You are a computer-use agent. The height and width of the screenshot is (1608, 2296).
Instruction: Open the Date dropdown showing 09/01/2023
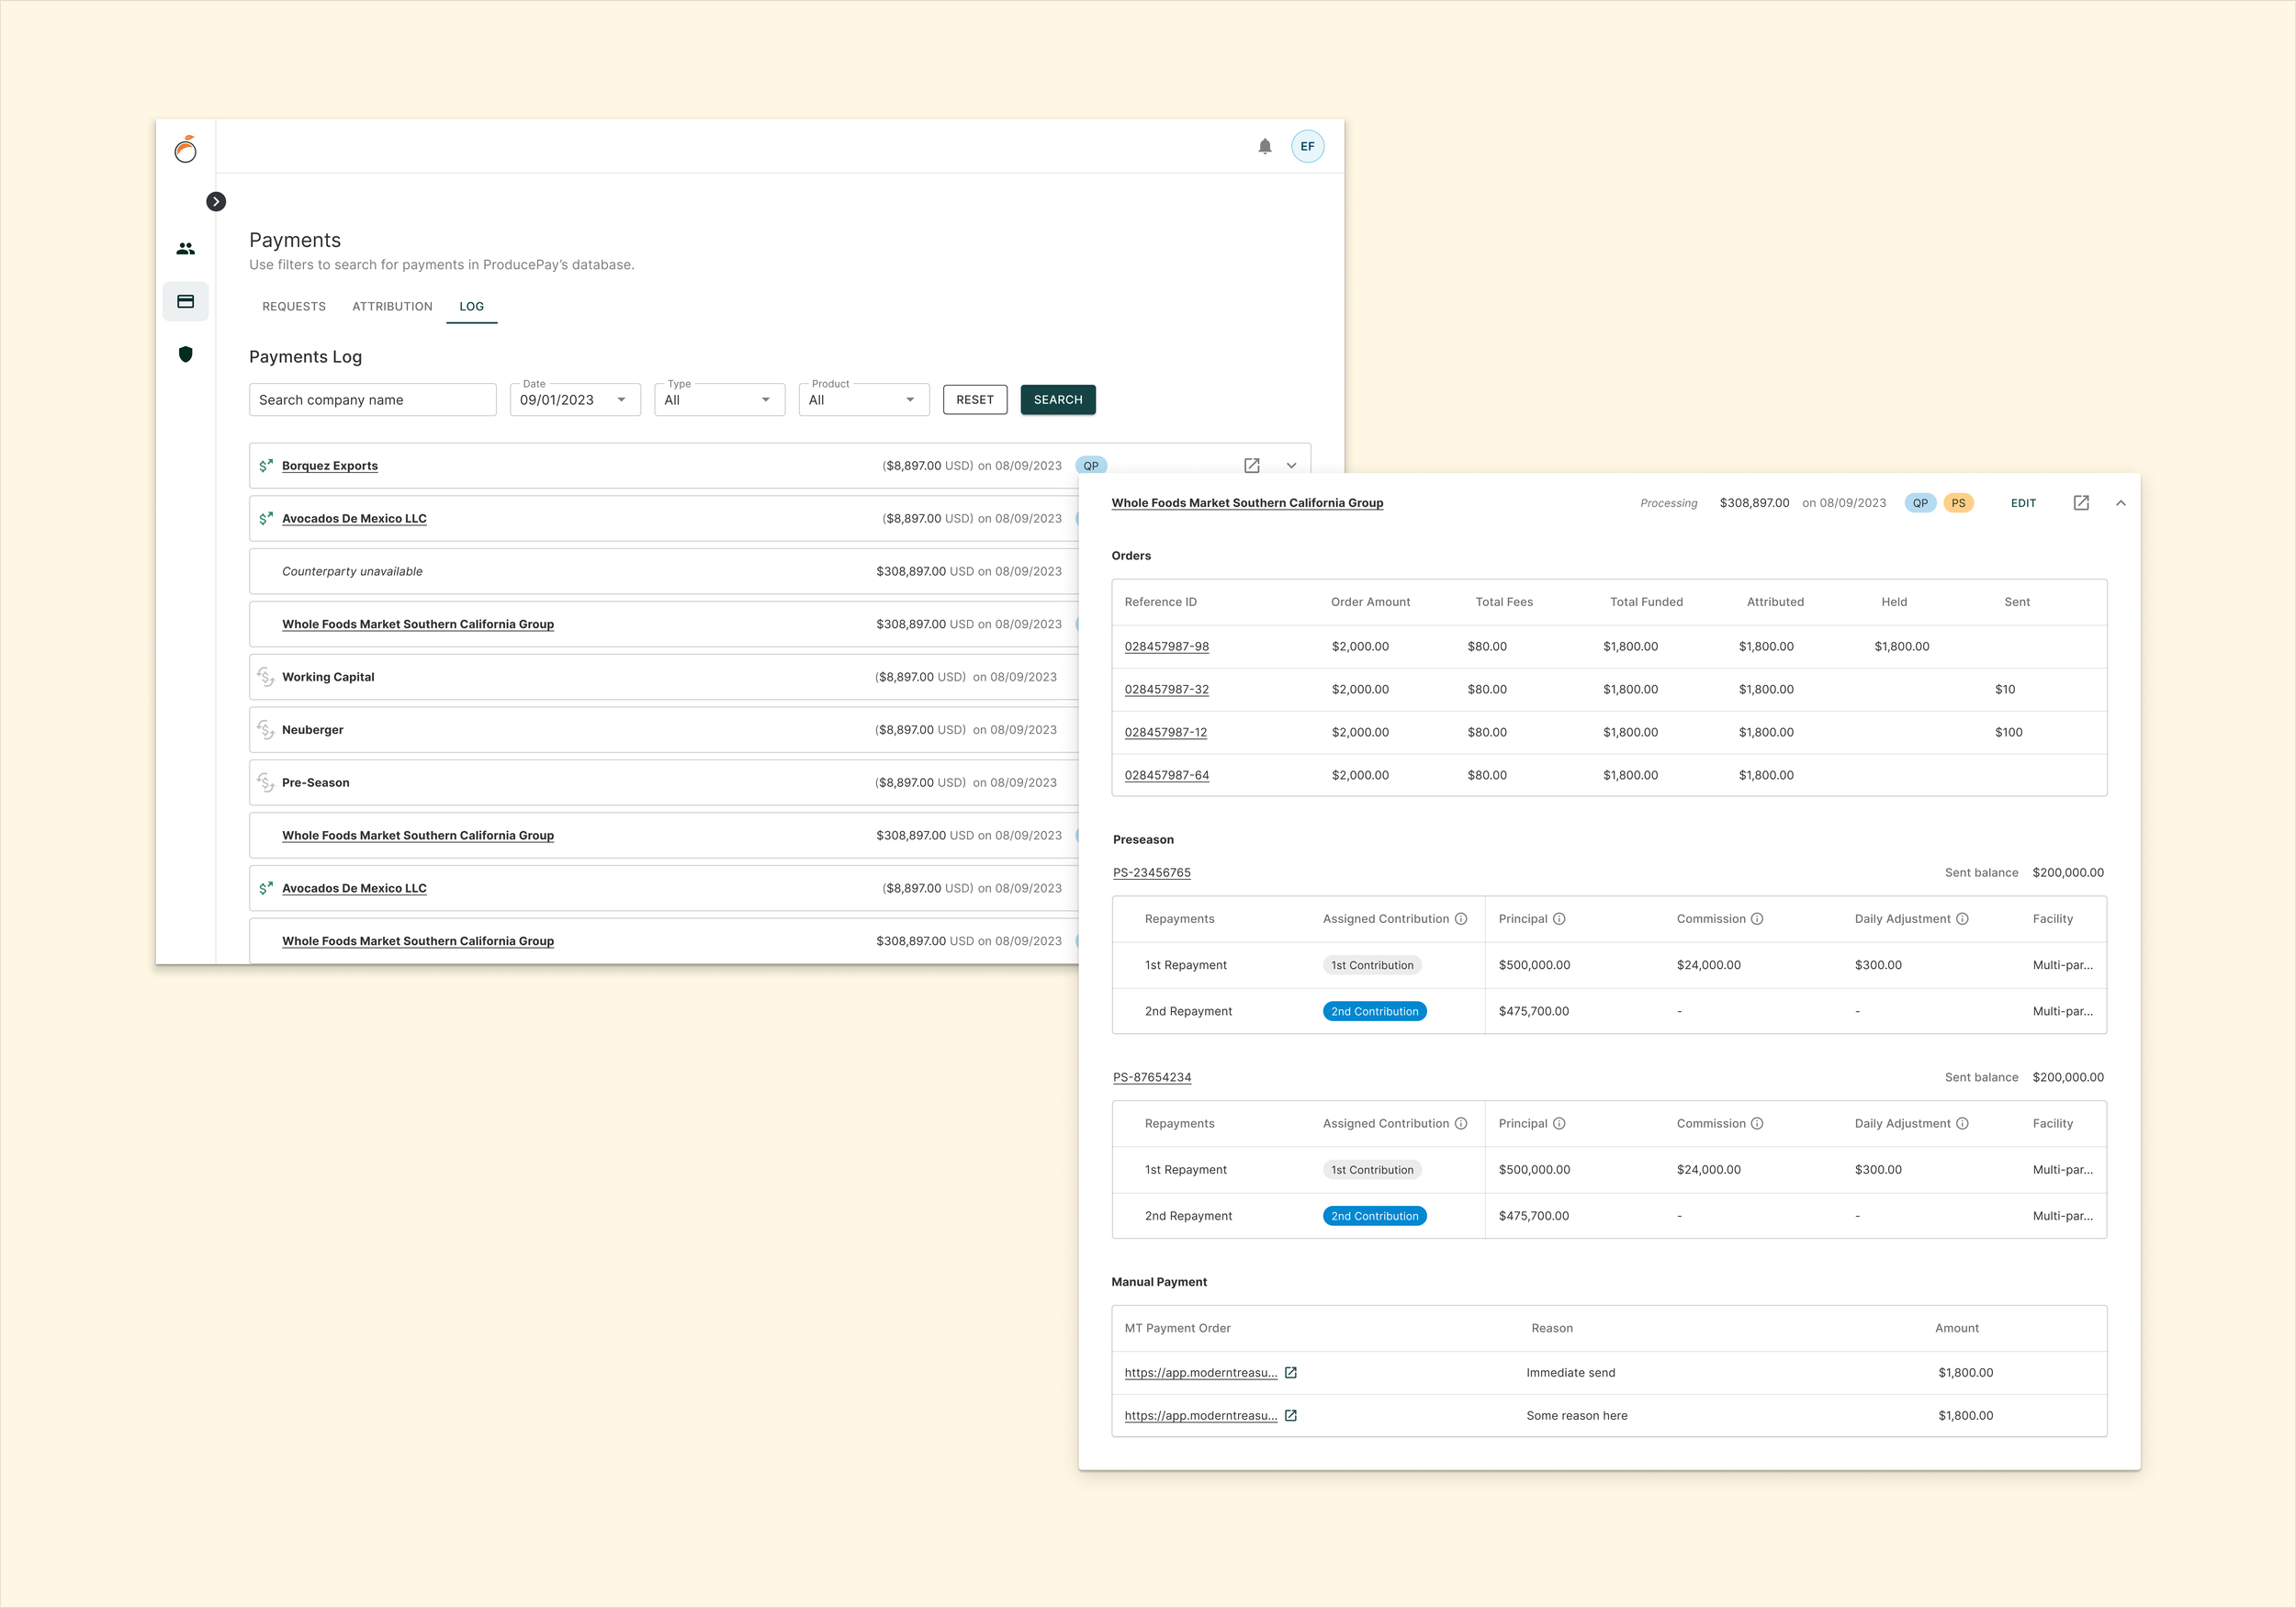pyautogui.click(x=575, y=400)
